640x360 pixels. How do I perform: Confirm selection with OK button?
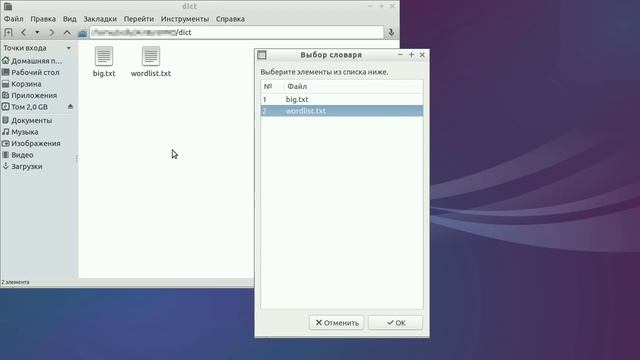coord(396,322)
